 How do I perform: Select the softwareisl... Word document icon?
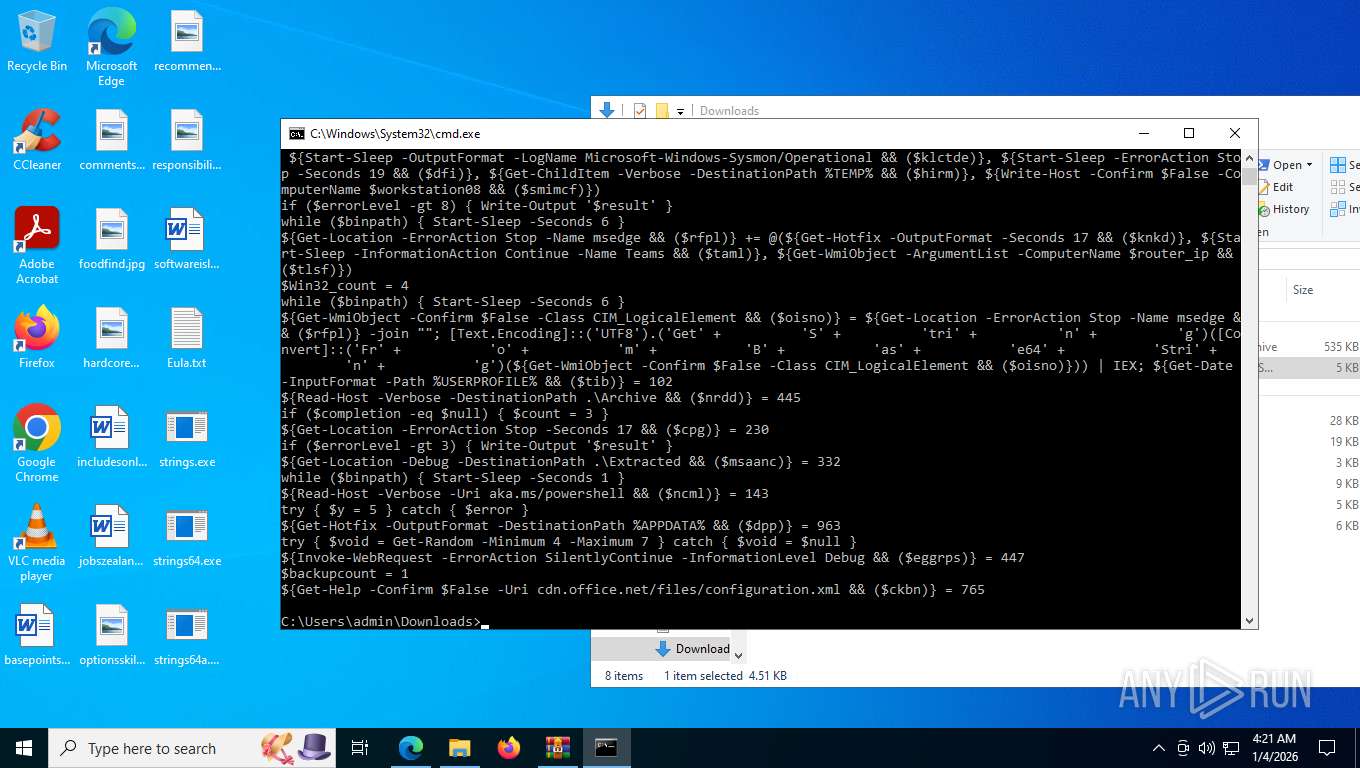click(x=187, y=240)
